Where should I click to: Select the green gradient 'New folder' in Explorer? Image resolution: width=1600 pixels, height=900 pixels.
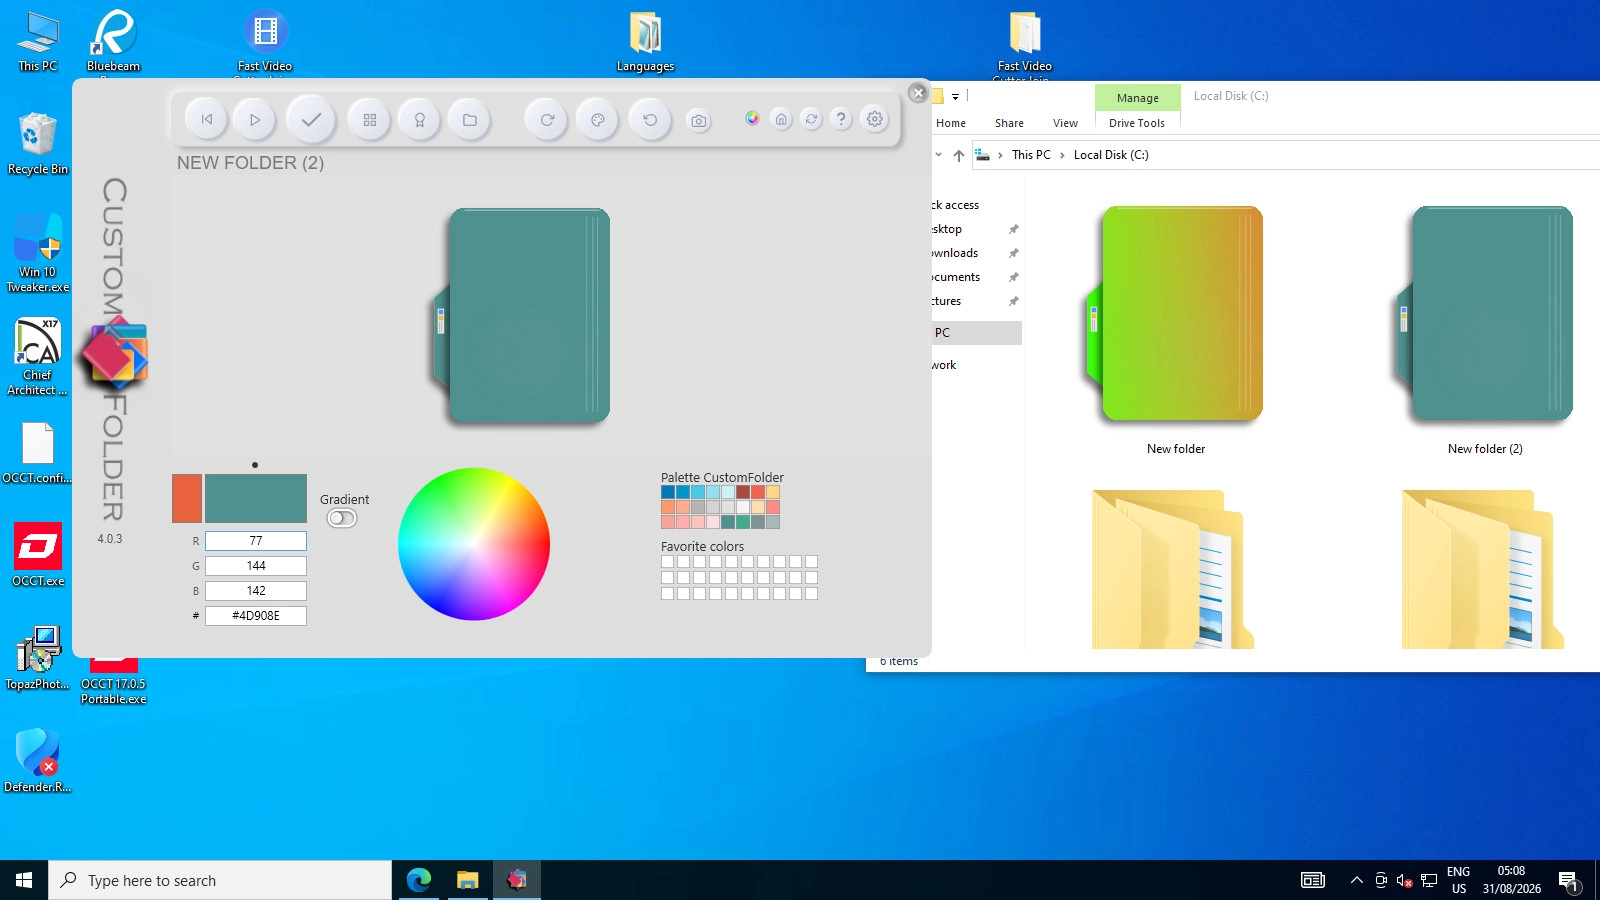point(1176,330)
